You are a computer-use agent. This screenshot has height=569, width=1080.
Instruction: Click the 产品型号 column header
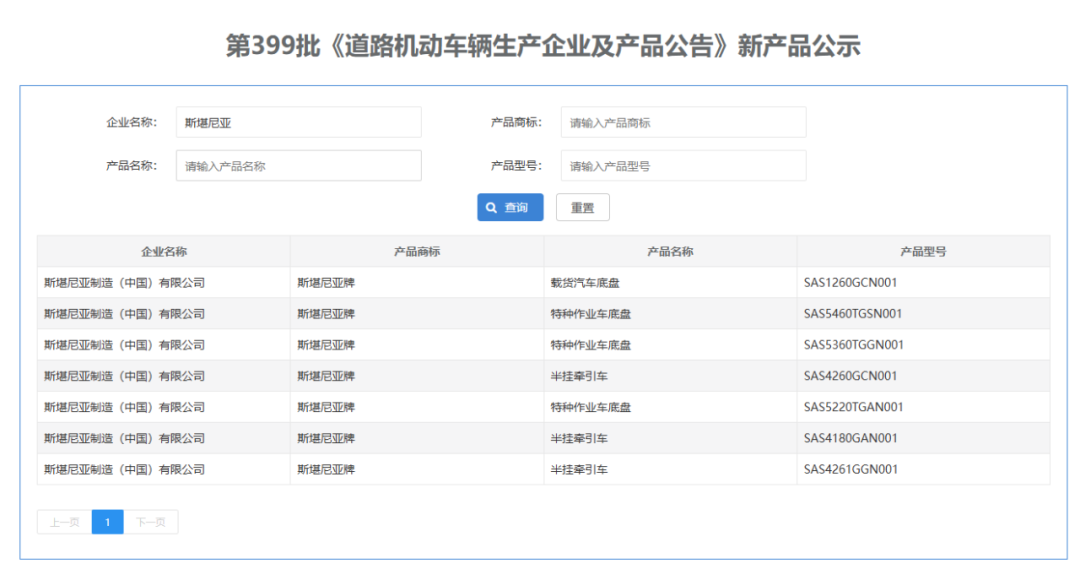pyautogui.click(x=923, y=251)
